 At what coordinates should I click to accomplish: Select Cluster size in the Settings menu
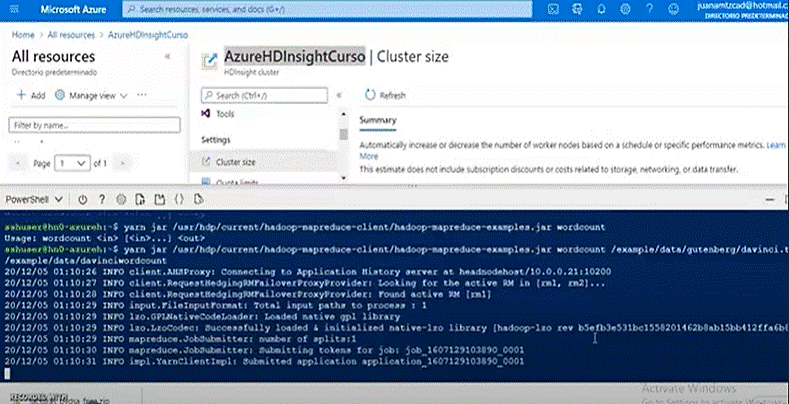click(x=262, y=162)
